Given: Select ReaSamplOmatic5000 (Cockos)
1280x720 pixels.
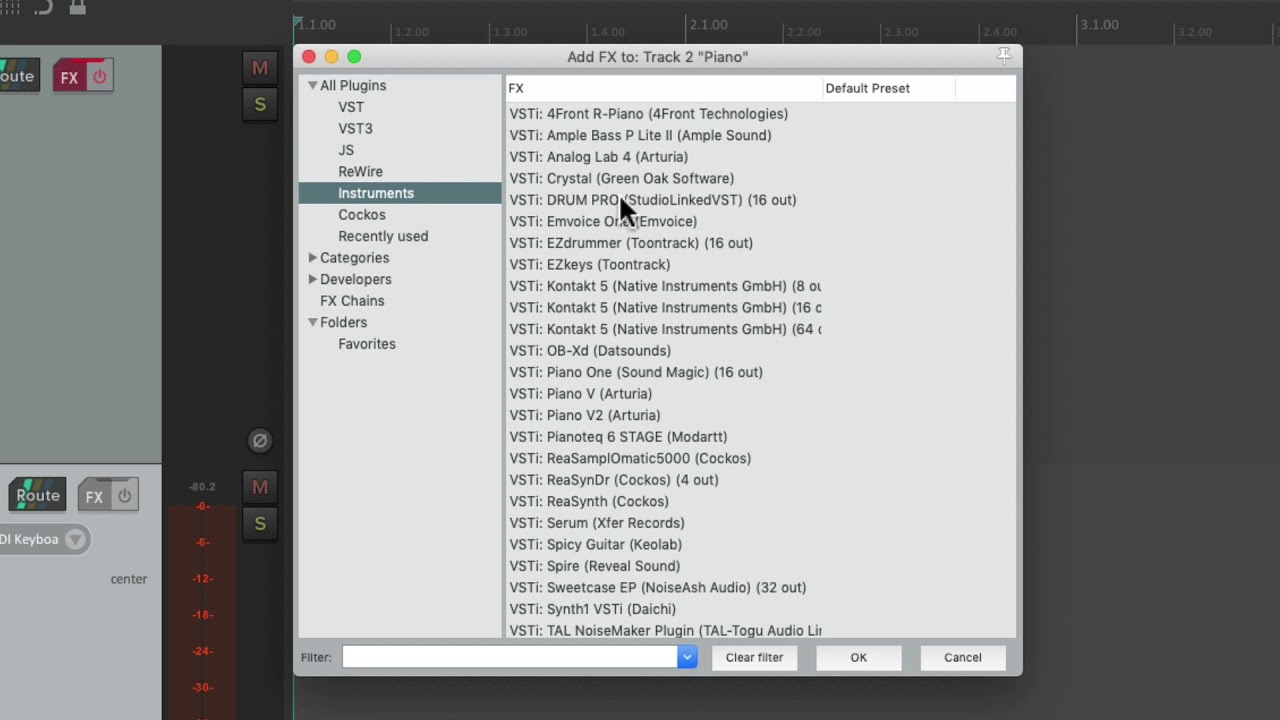Looking at the screenshot, I should tap(630, 458).
